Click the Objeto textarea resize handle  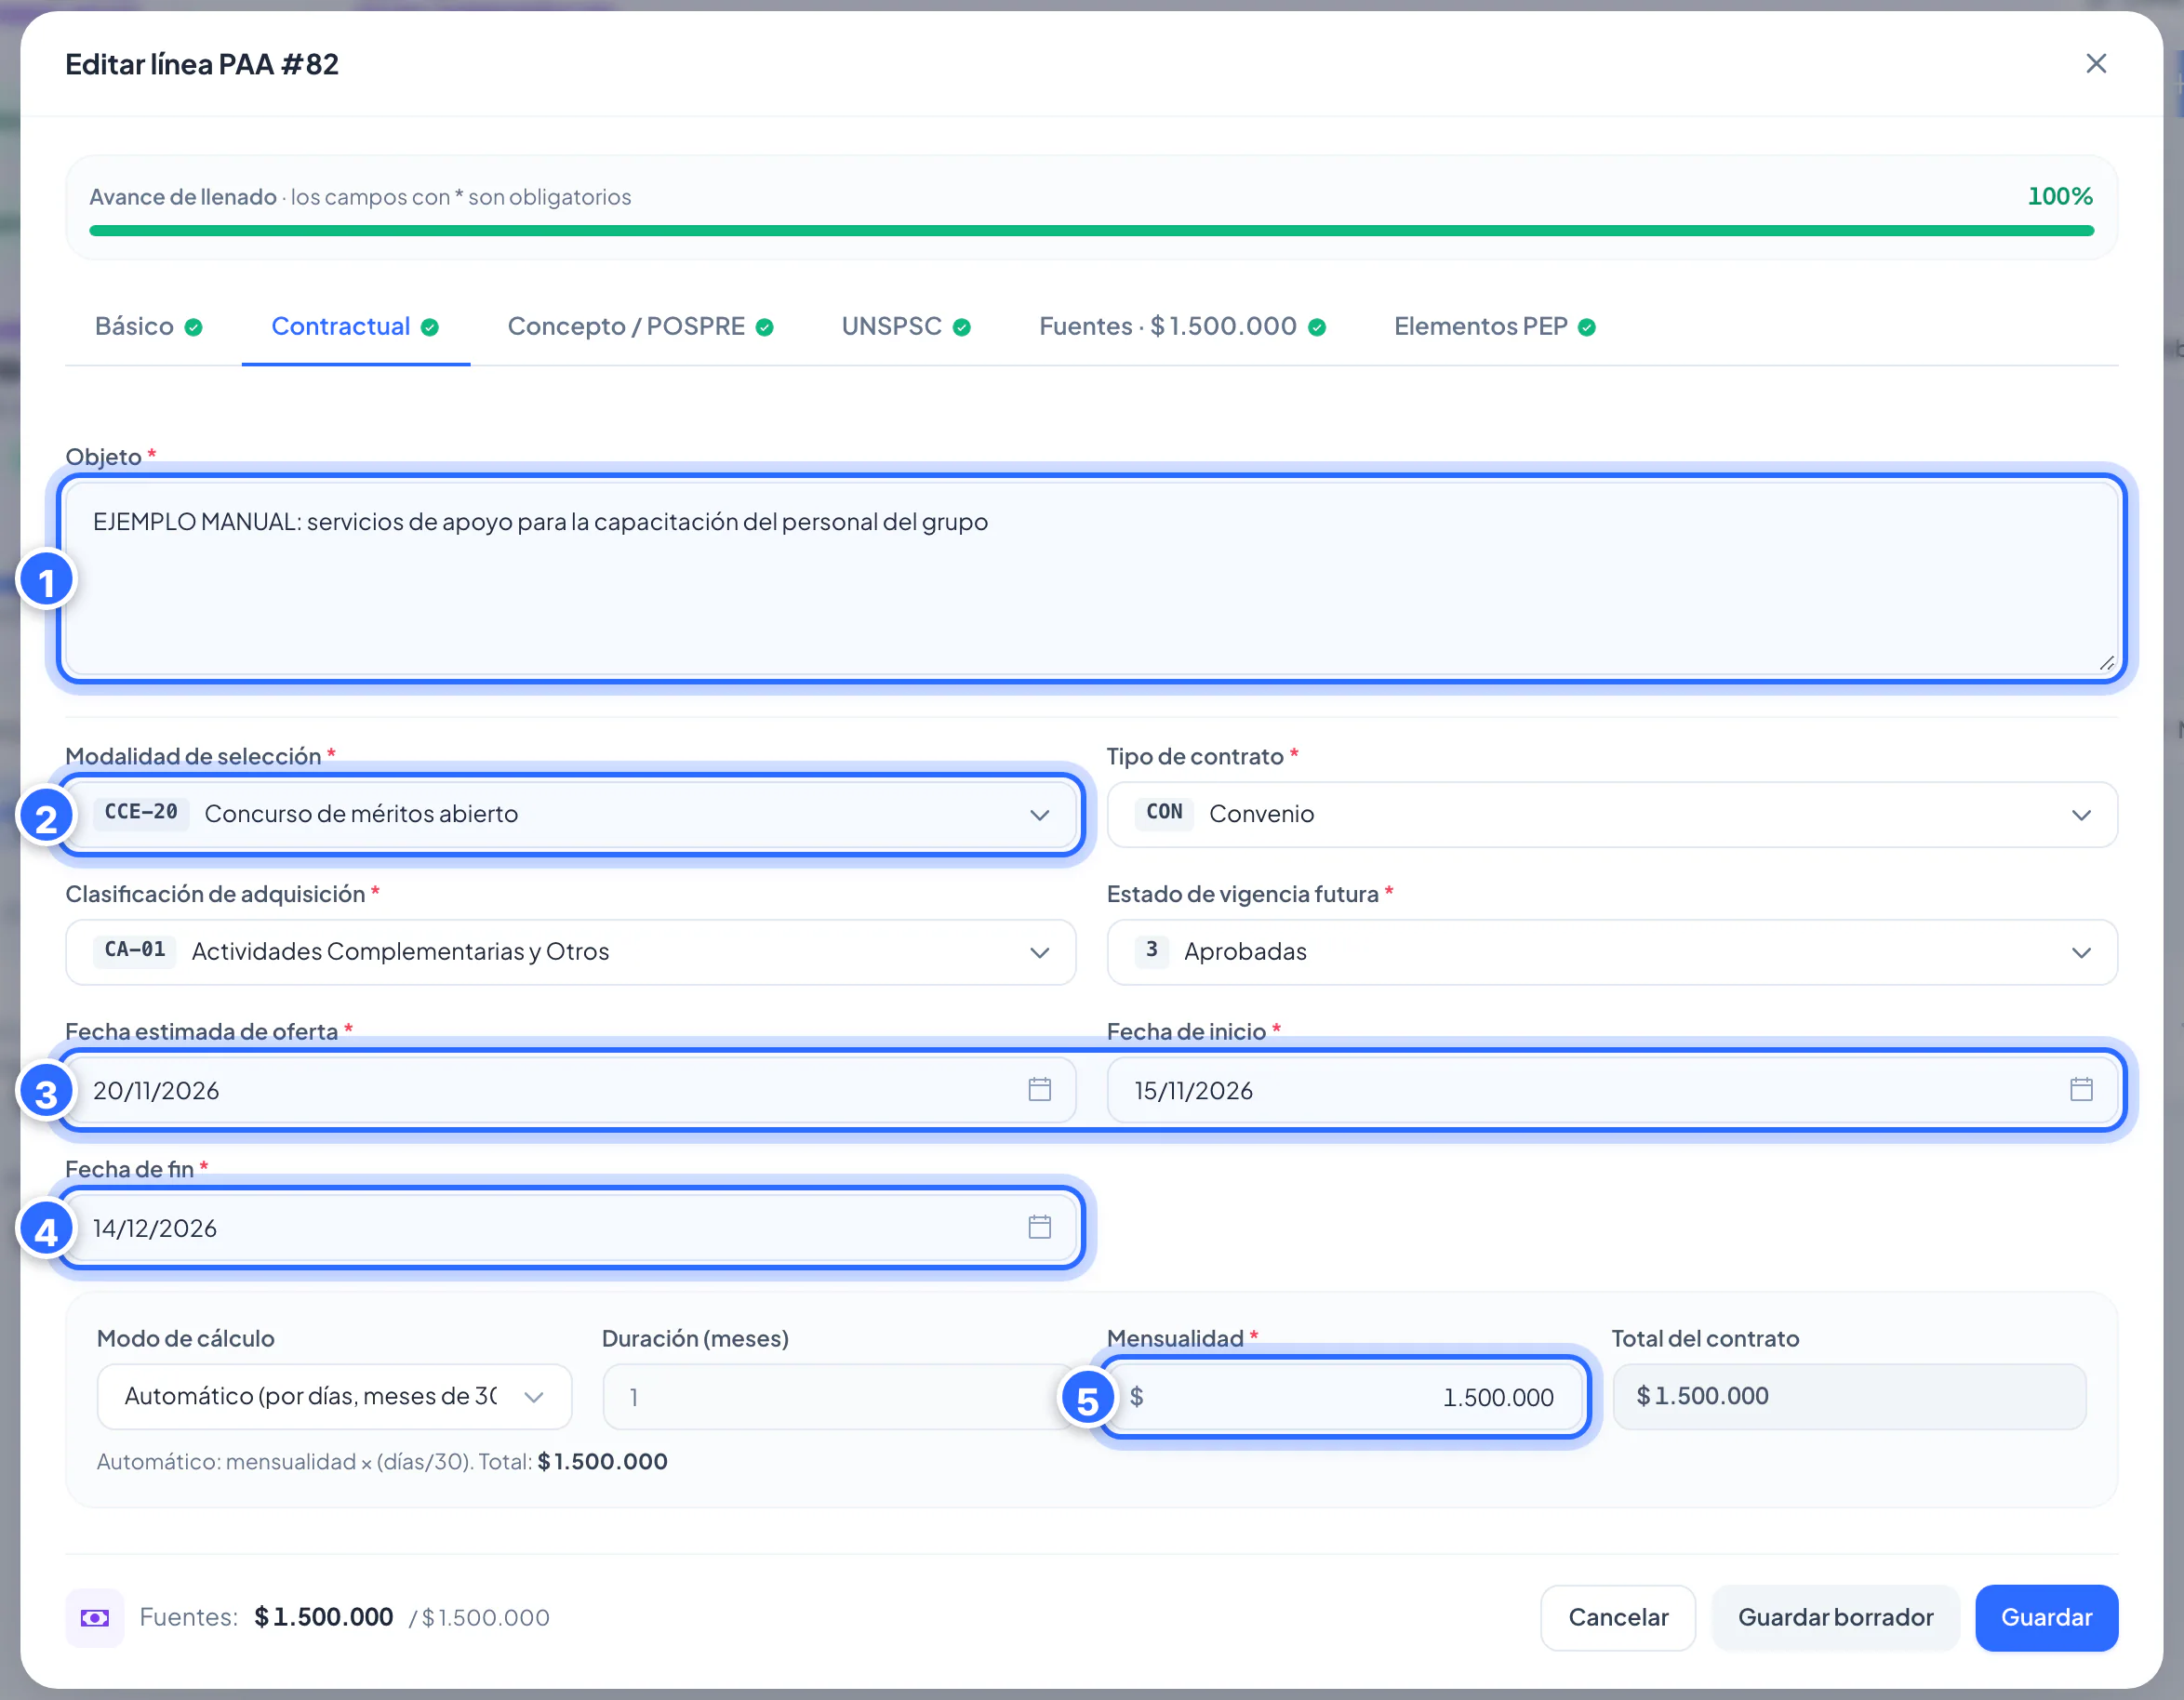[2106, 663]
